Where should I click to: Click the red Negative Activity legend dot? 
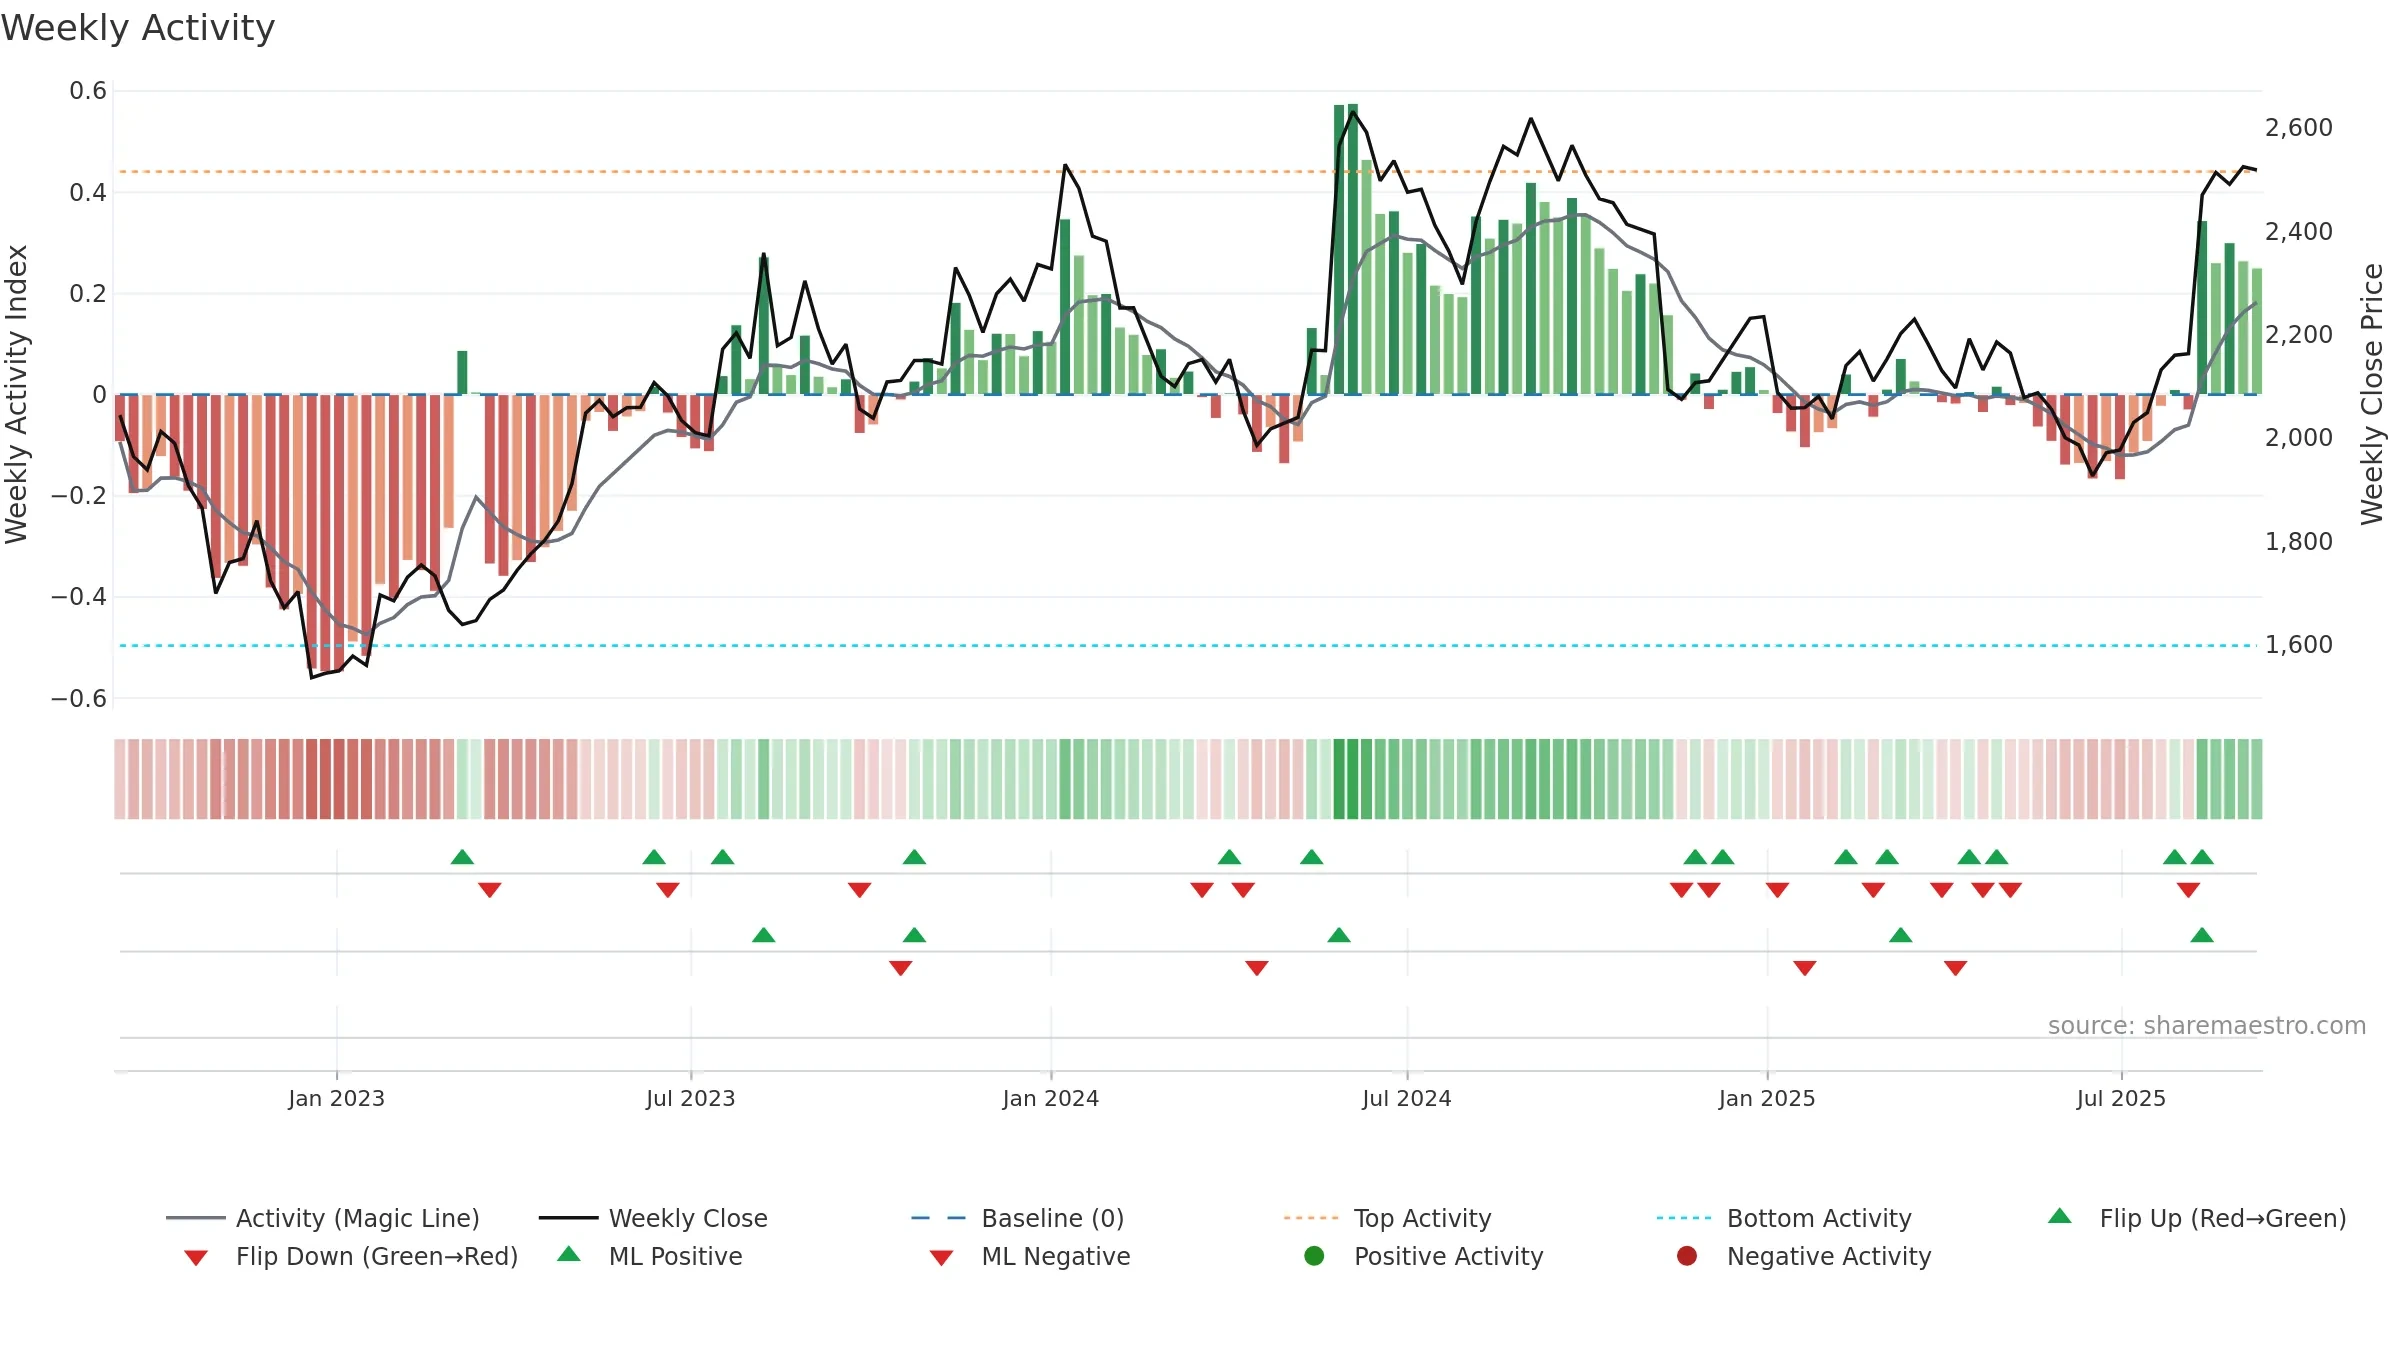click(1687, 1255)
